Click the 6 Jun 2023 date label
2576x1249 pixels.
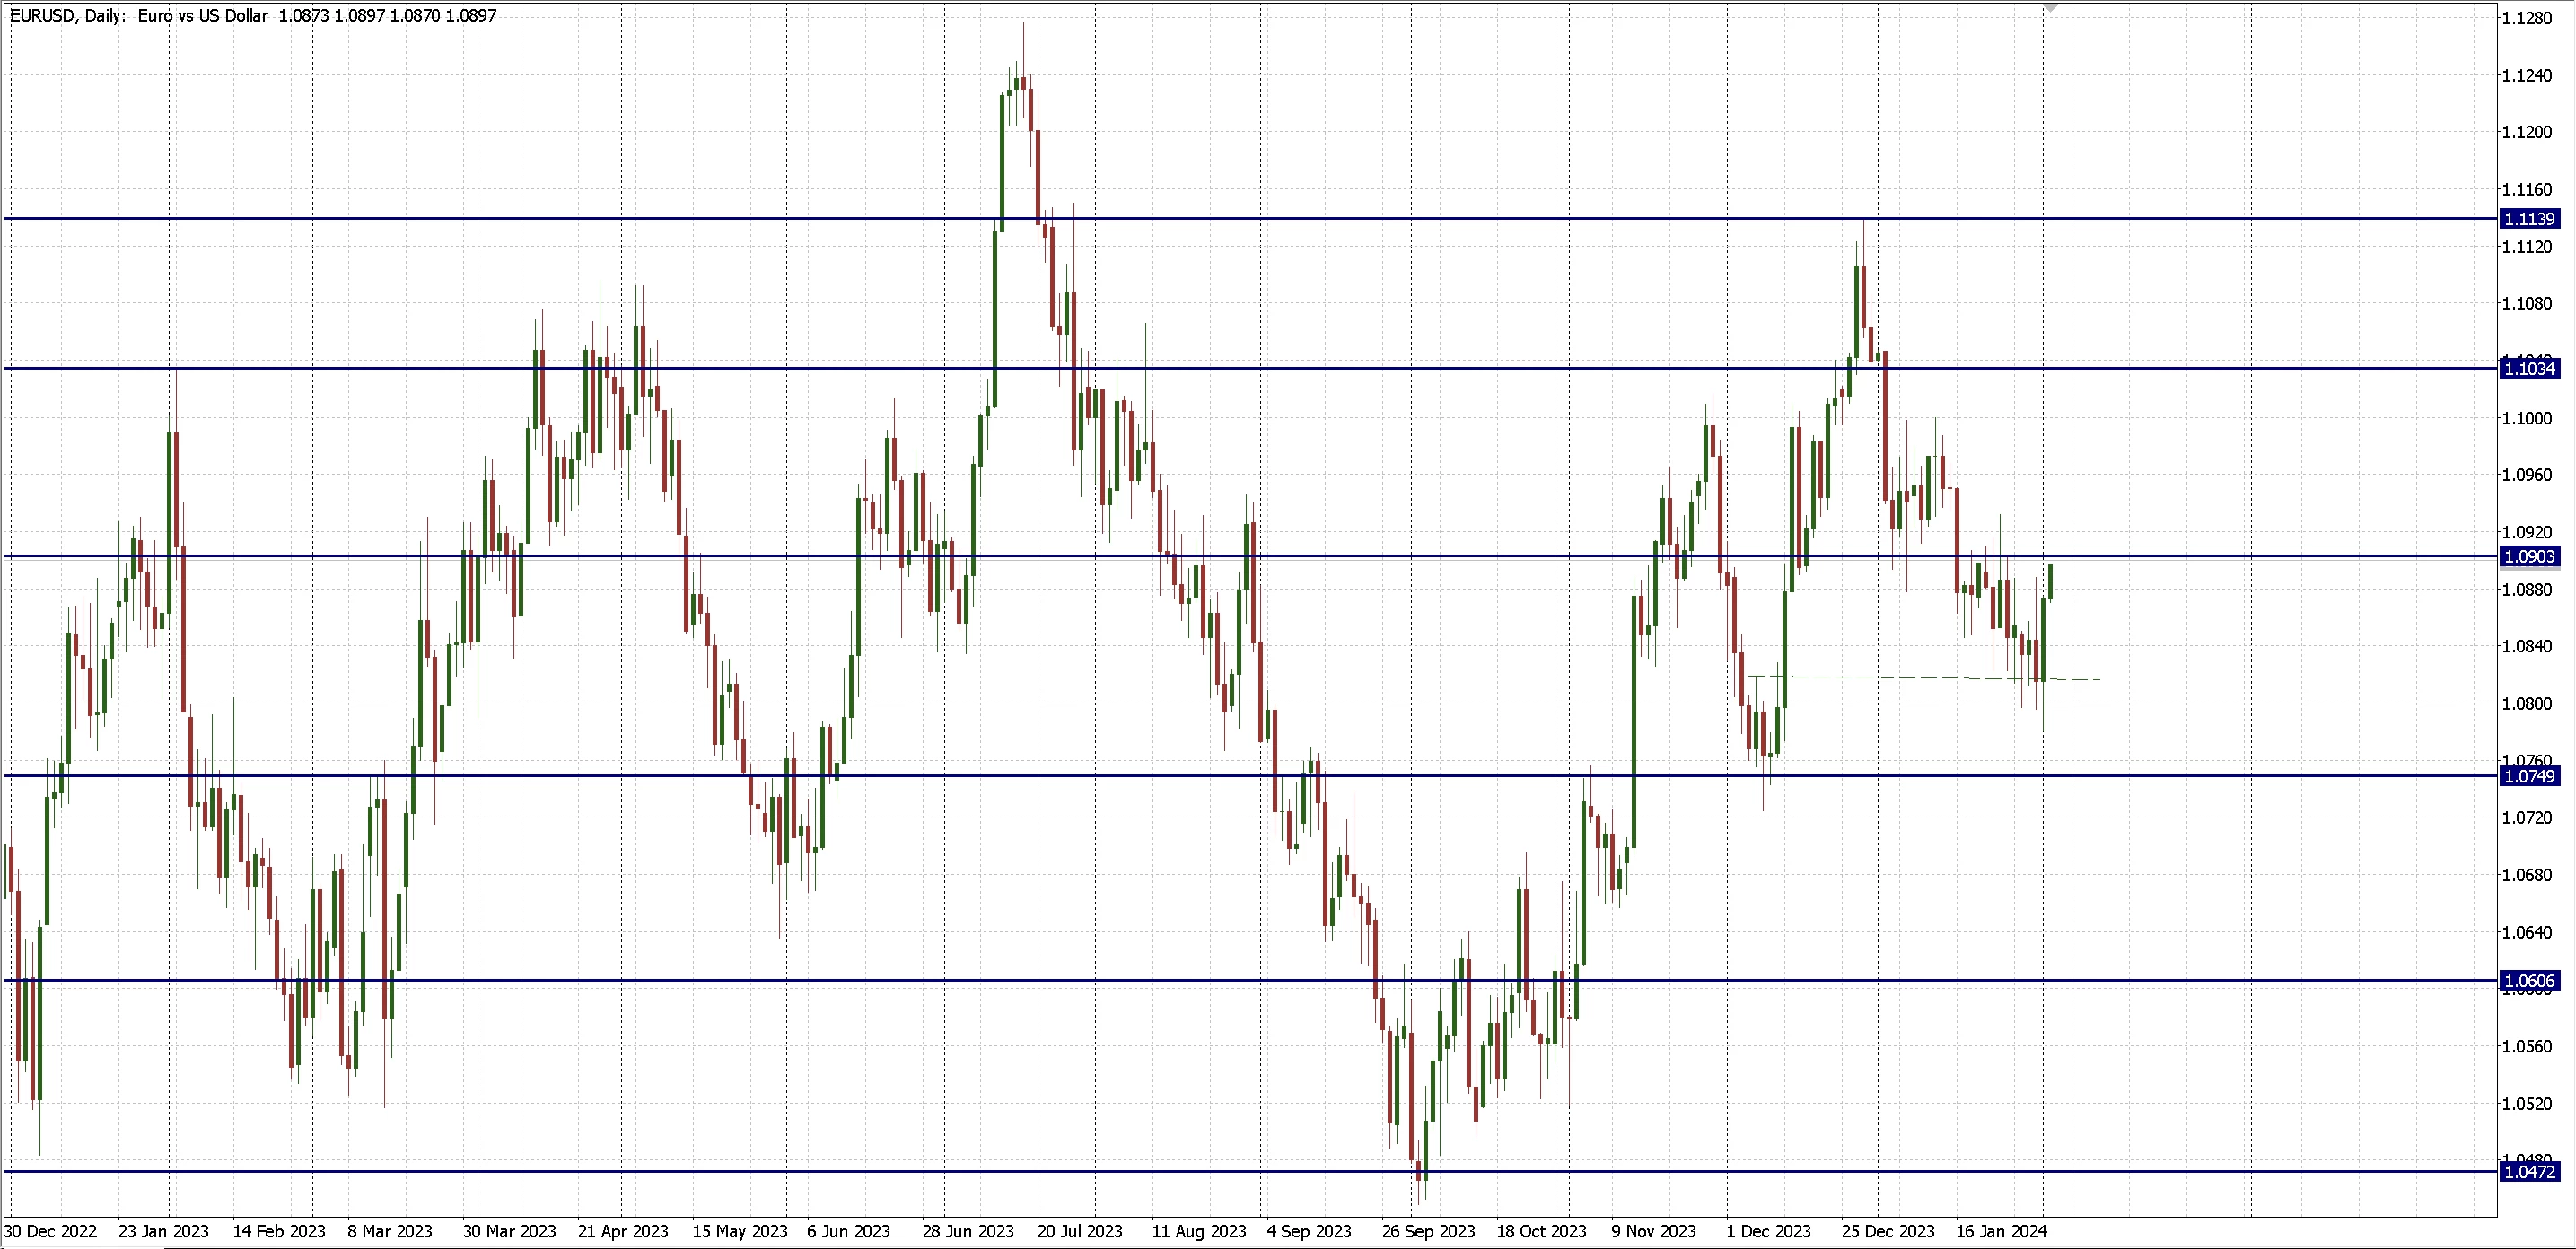click(x=849, y=1232)
